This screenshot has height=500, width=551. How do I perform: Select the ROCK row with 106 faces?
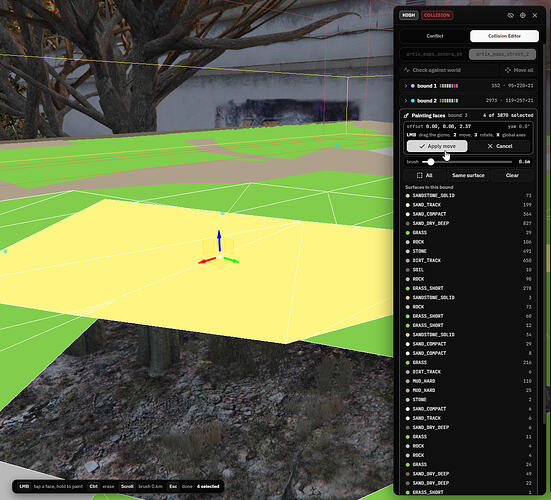click(468, 242)
